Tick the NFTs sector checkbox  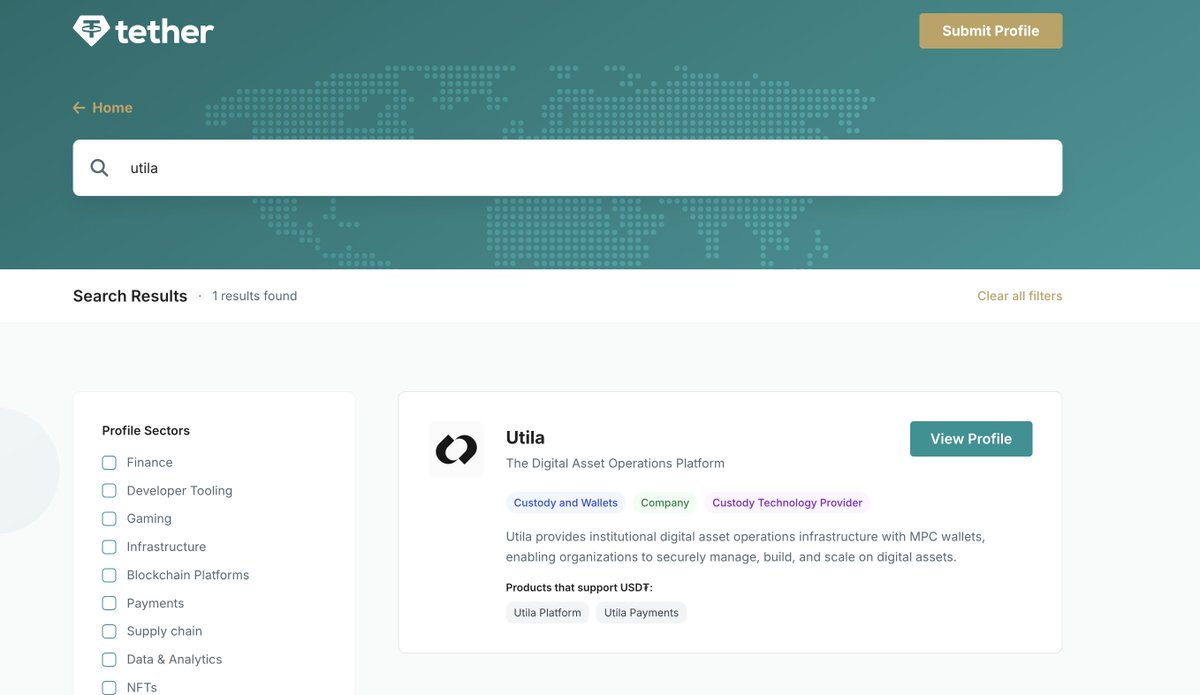109,687
